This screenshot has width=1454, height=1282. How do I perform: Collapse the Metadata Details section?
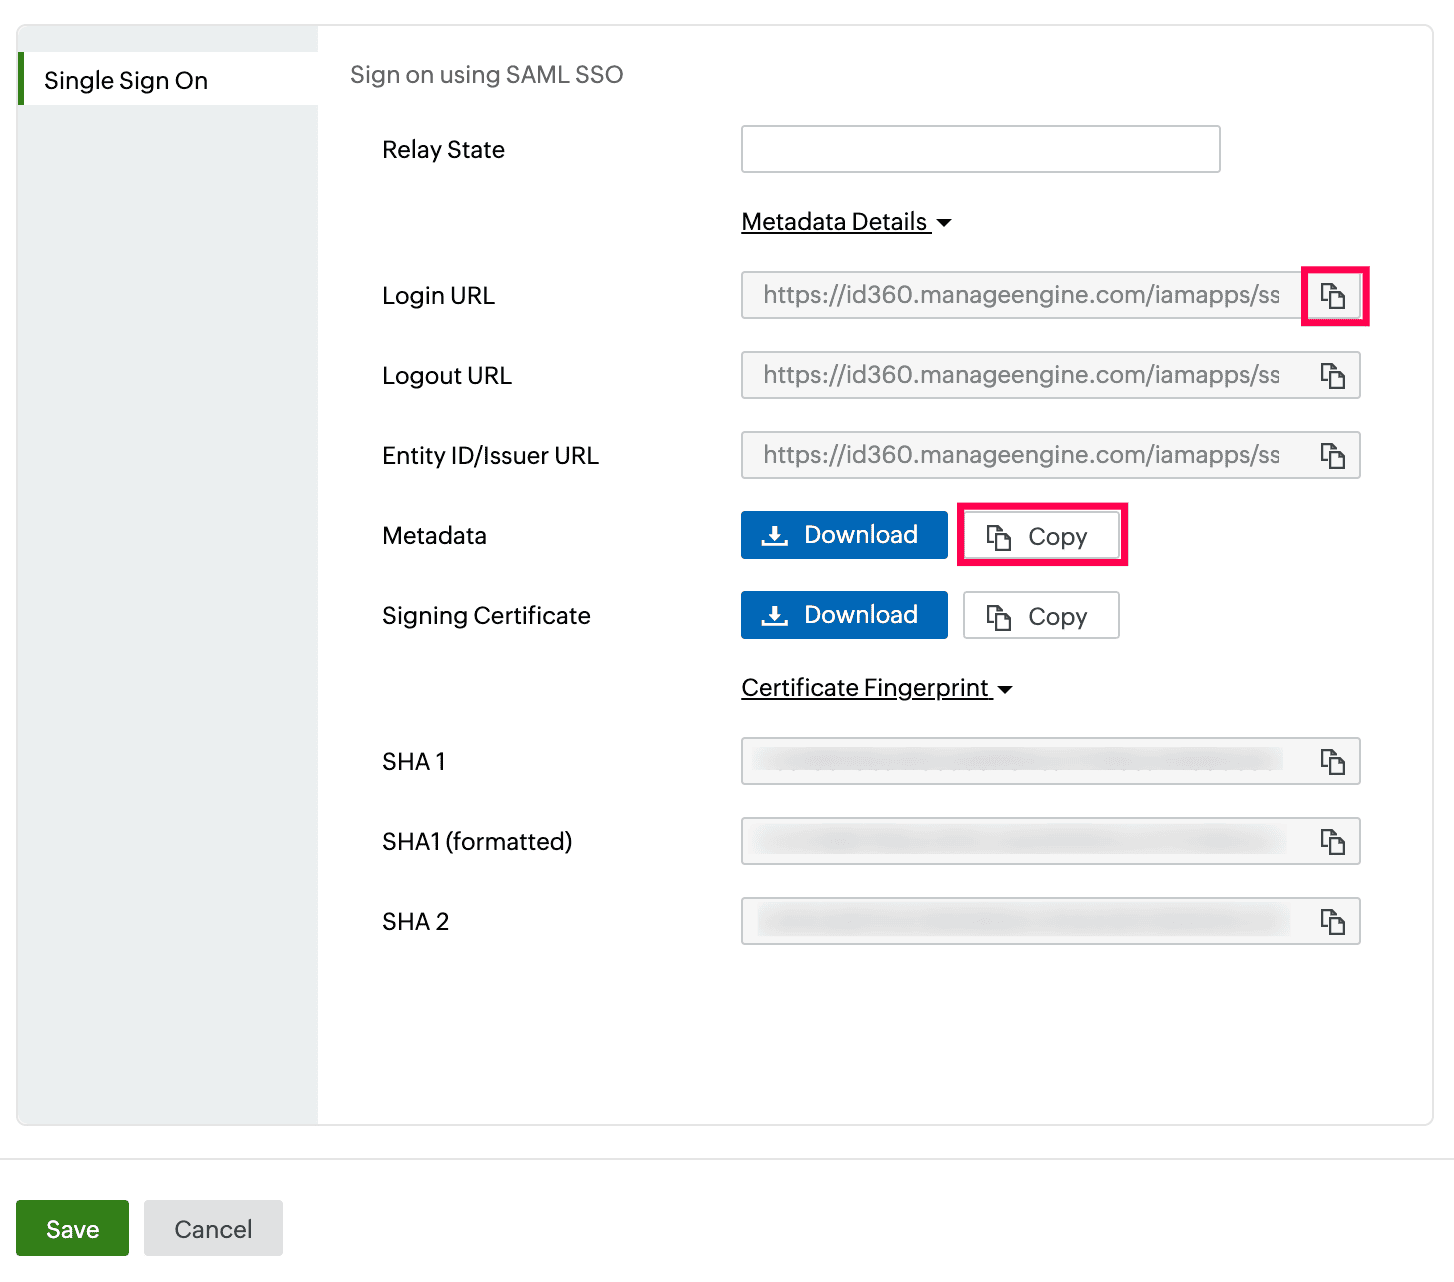(835, 222)
